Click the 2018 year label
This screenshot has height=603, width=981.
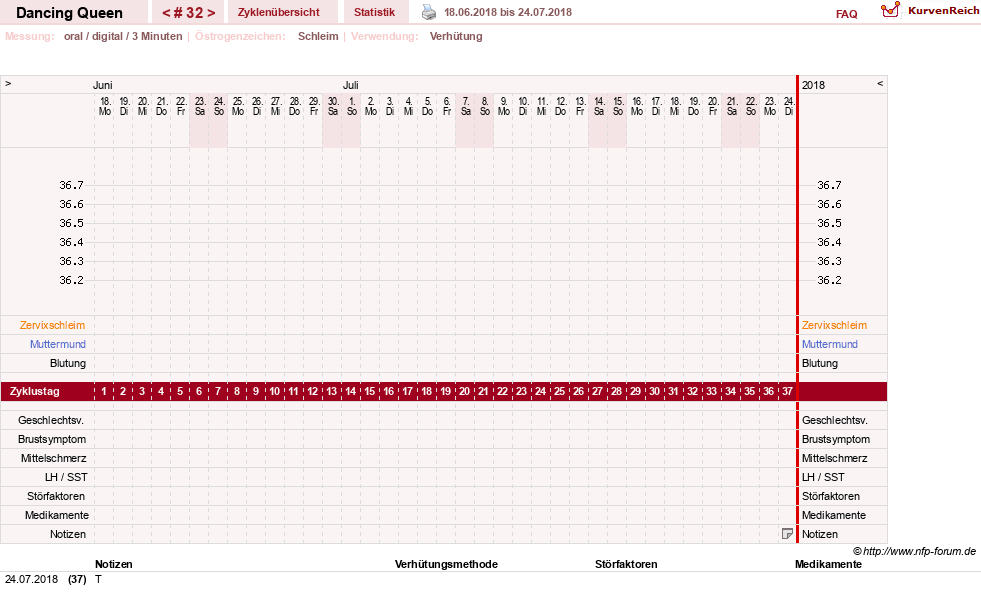[x=813, y=85]
